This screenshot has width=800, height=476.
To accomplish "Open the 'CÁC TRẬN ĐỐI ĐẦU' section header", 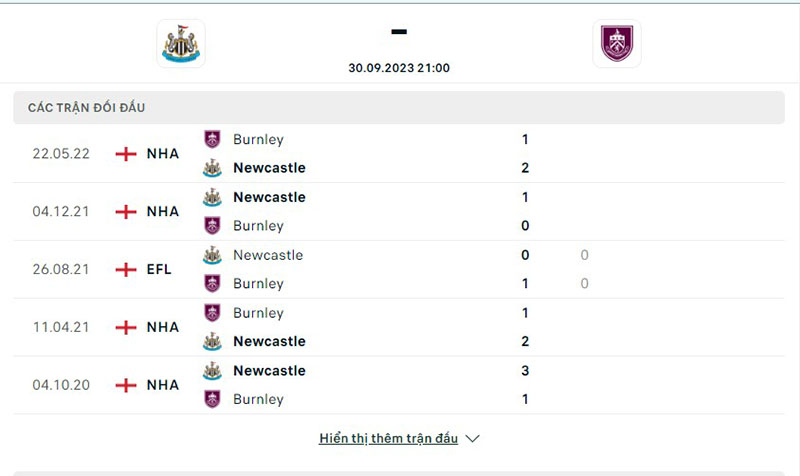I will pos(87,108).
